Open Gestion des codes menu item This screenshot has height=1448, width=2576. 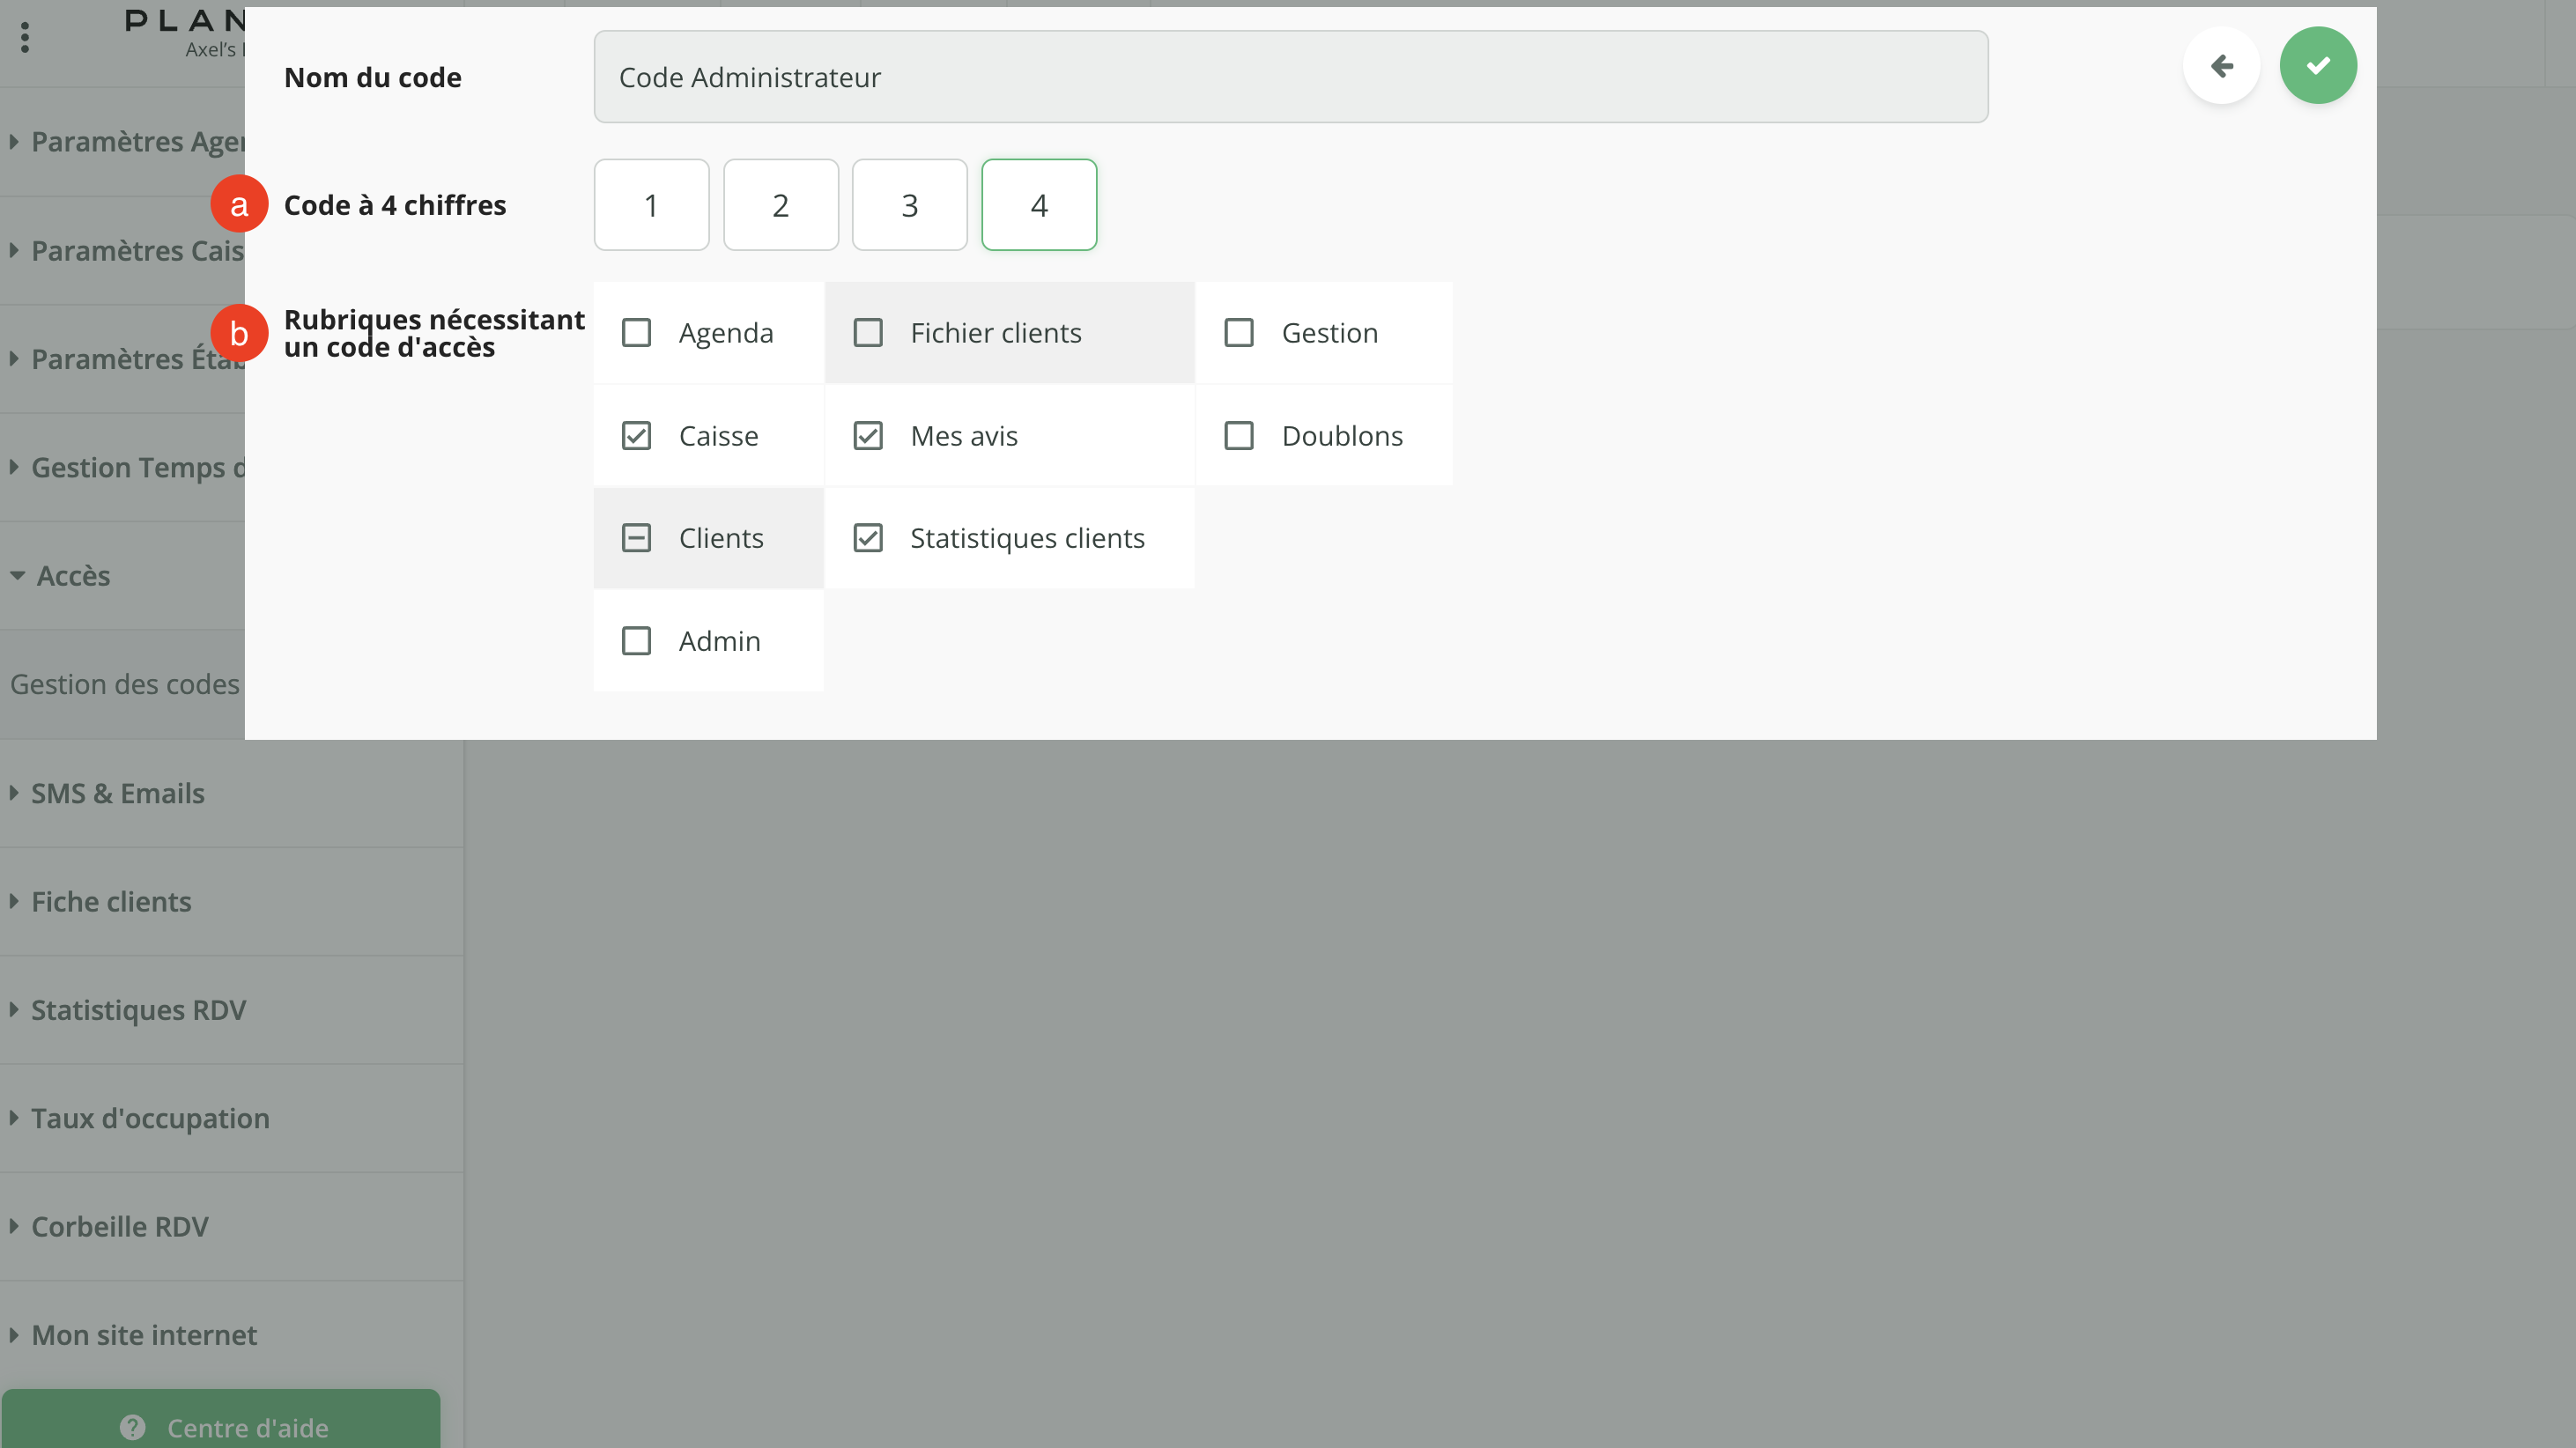coord(125,684)
